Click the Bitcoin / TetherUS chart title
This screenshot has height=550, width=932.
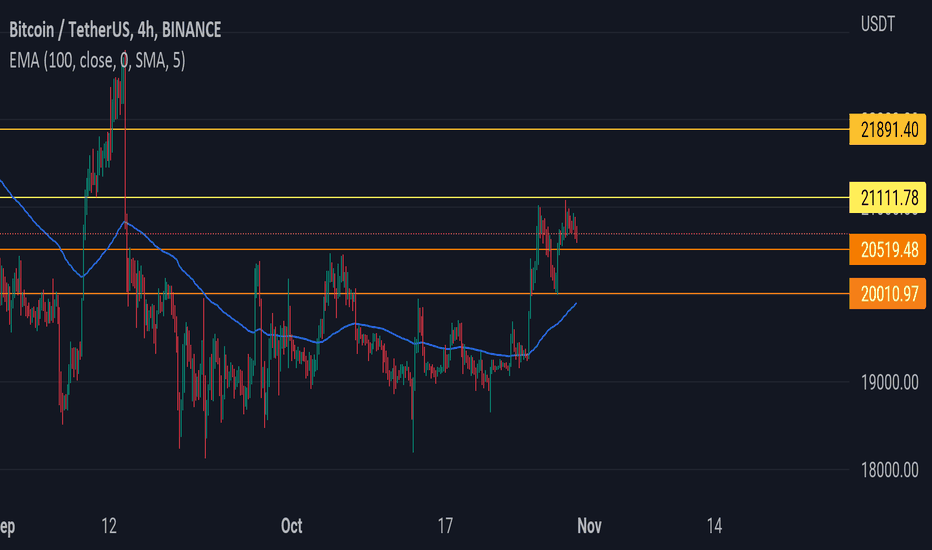click(115, 30)
